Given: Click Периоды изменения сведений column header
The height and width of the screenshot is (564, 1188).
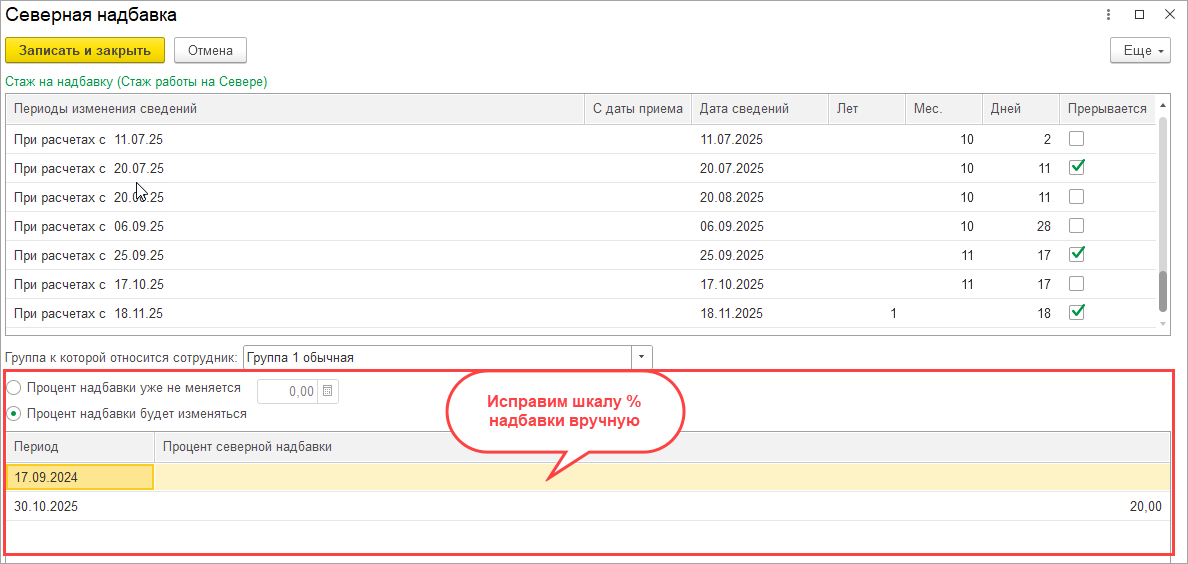Looking at the screenshot, I should coord(295,109).
